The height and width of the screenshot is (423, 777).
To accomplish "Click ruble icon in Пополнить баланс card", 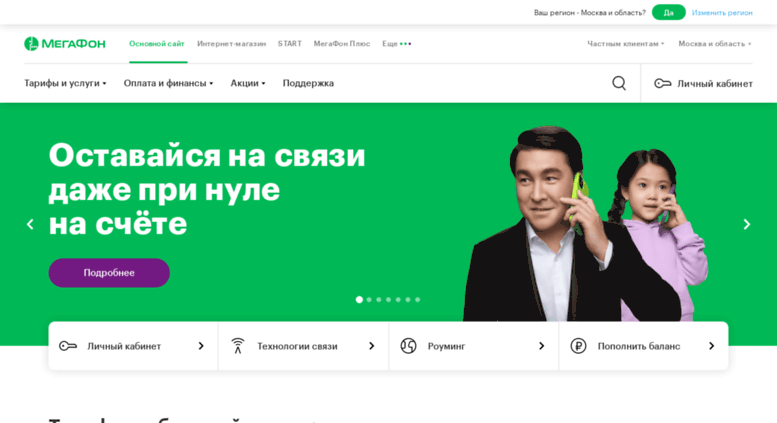I will click(x=578, y=346).
